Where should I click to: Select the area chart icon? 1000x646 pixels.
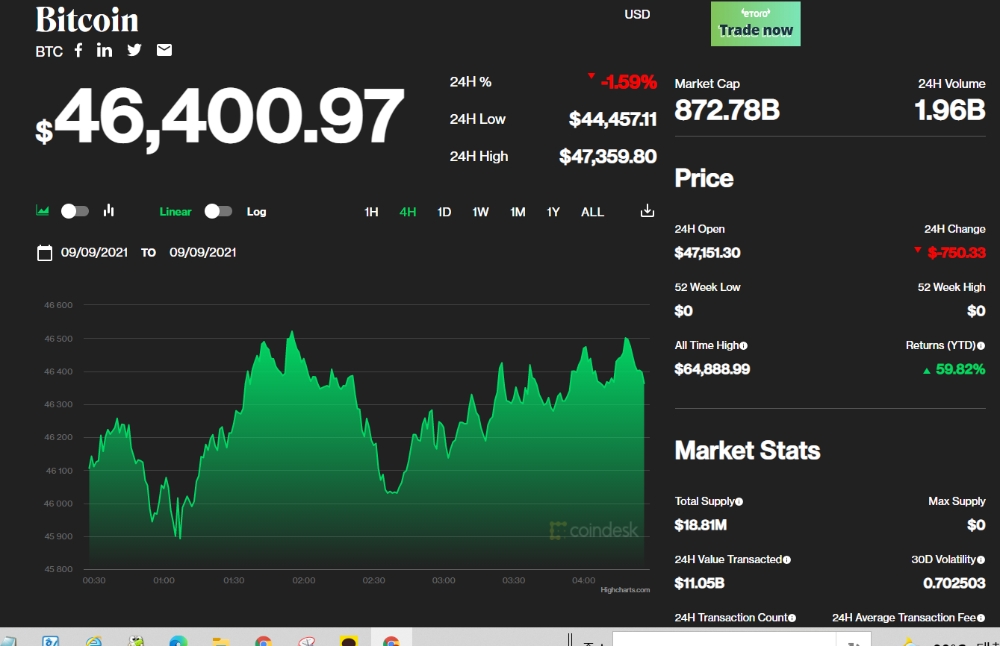tap(43, 210)
